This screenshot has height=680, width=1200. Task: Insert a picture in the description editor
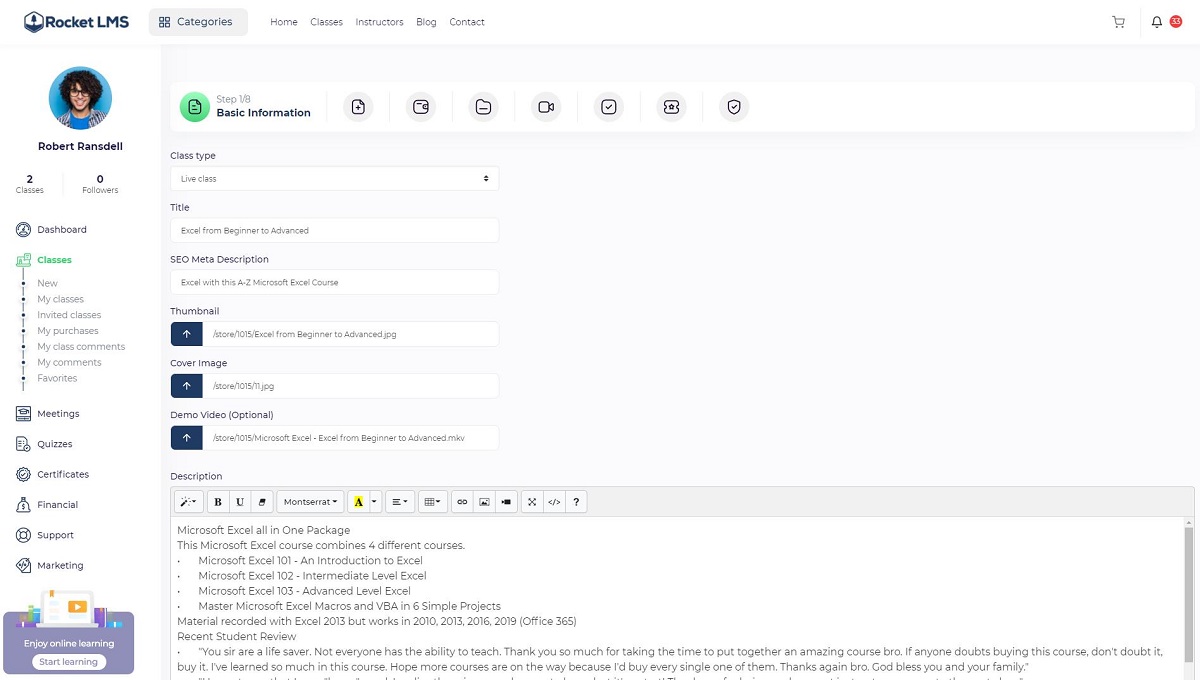[x=484, y=502]
